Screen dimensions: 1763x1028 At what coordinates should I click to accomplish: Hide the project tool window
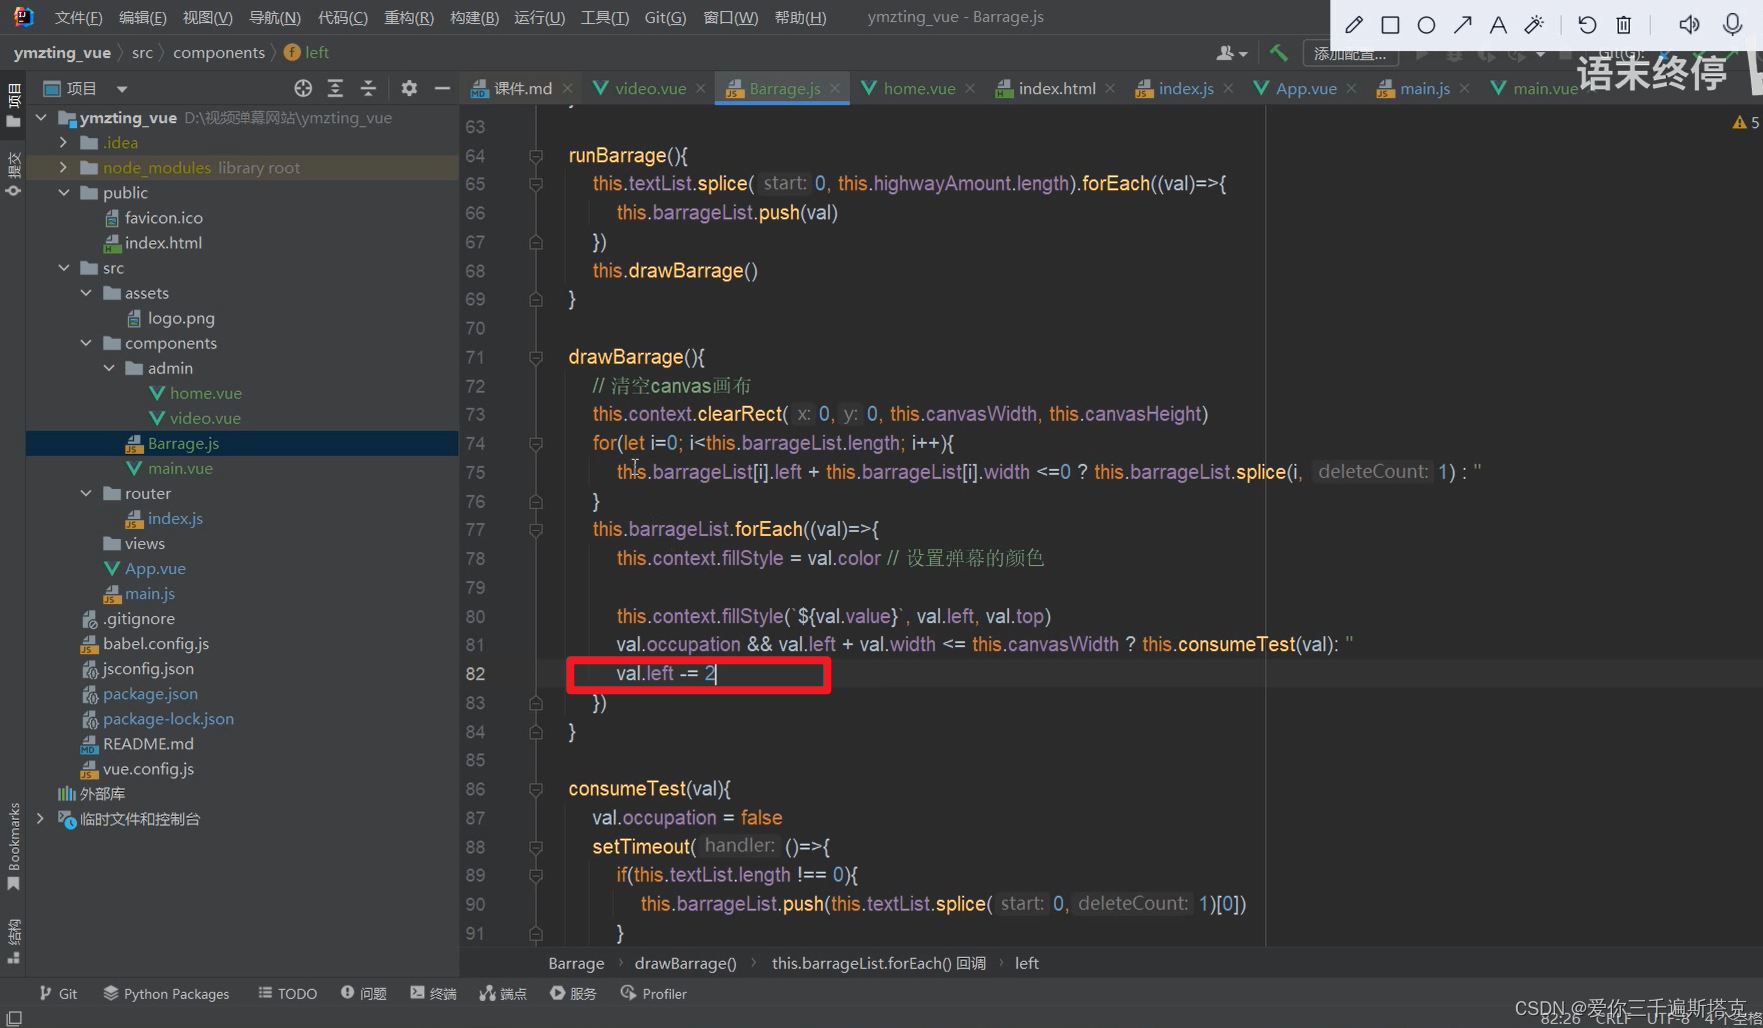442,88
